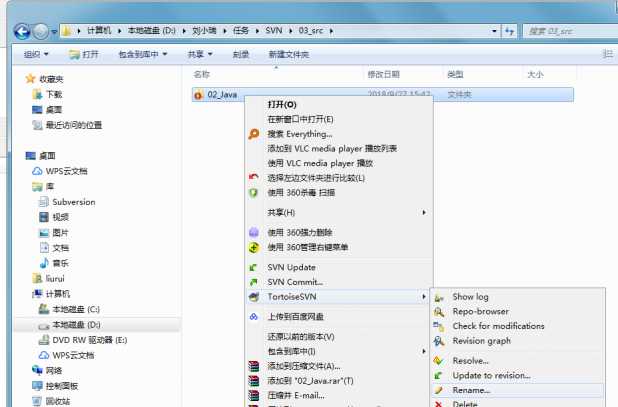Sort by the 类型 column header
618x407 pixels.
pyautogui.click(x=455, y=74)
